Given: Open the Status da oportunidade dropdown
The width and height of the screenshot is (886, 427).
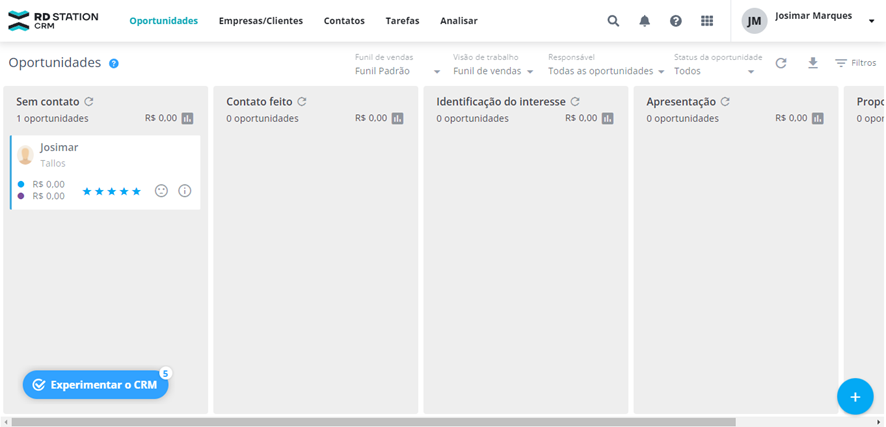Looking at the screenshot, I should 714,71.
